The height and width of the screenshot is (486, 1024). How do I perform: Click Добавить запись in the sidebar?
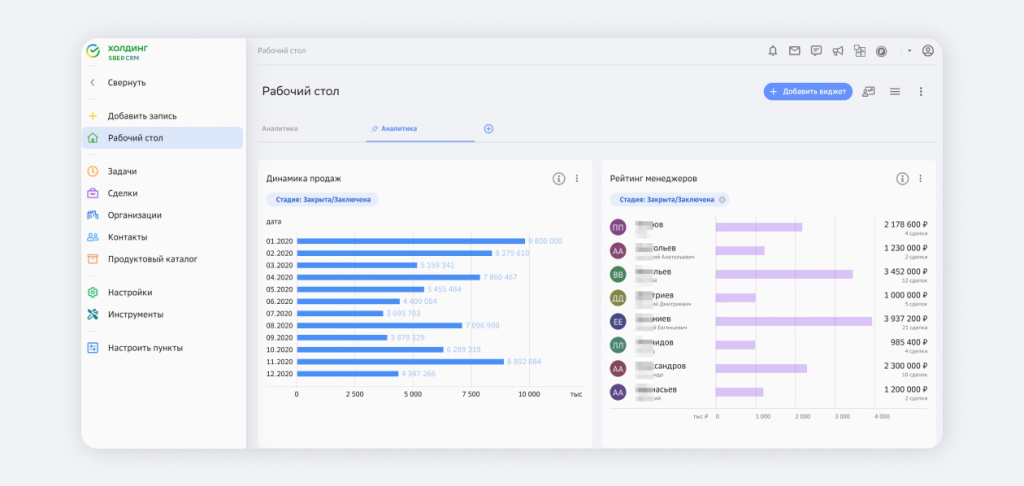pyautogui.click(x=142, y=116)
